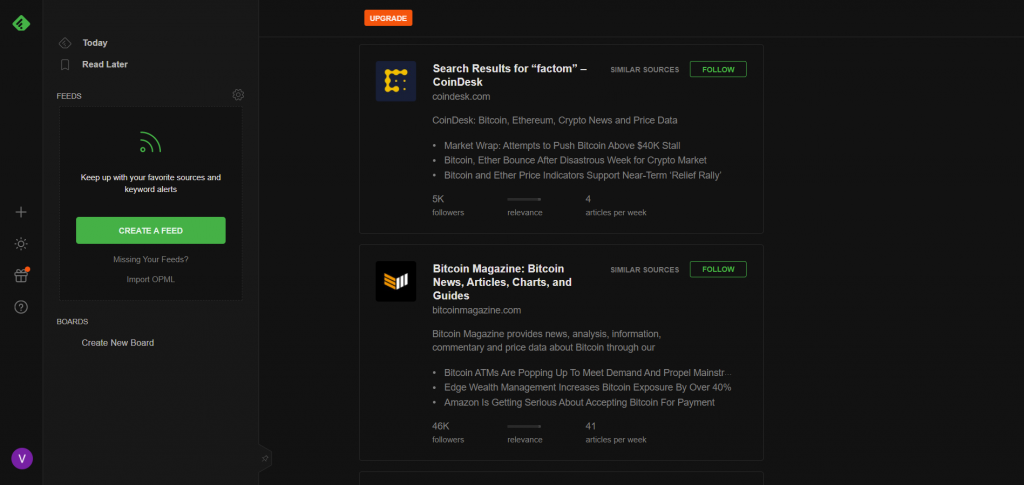Open the gift box icon
Viewport: 1024px width, 485px height.
[x=21, y=275]
